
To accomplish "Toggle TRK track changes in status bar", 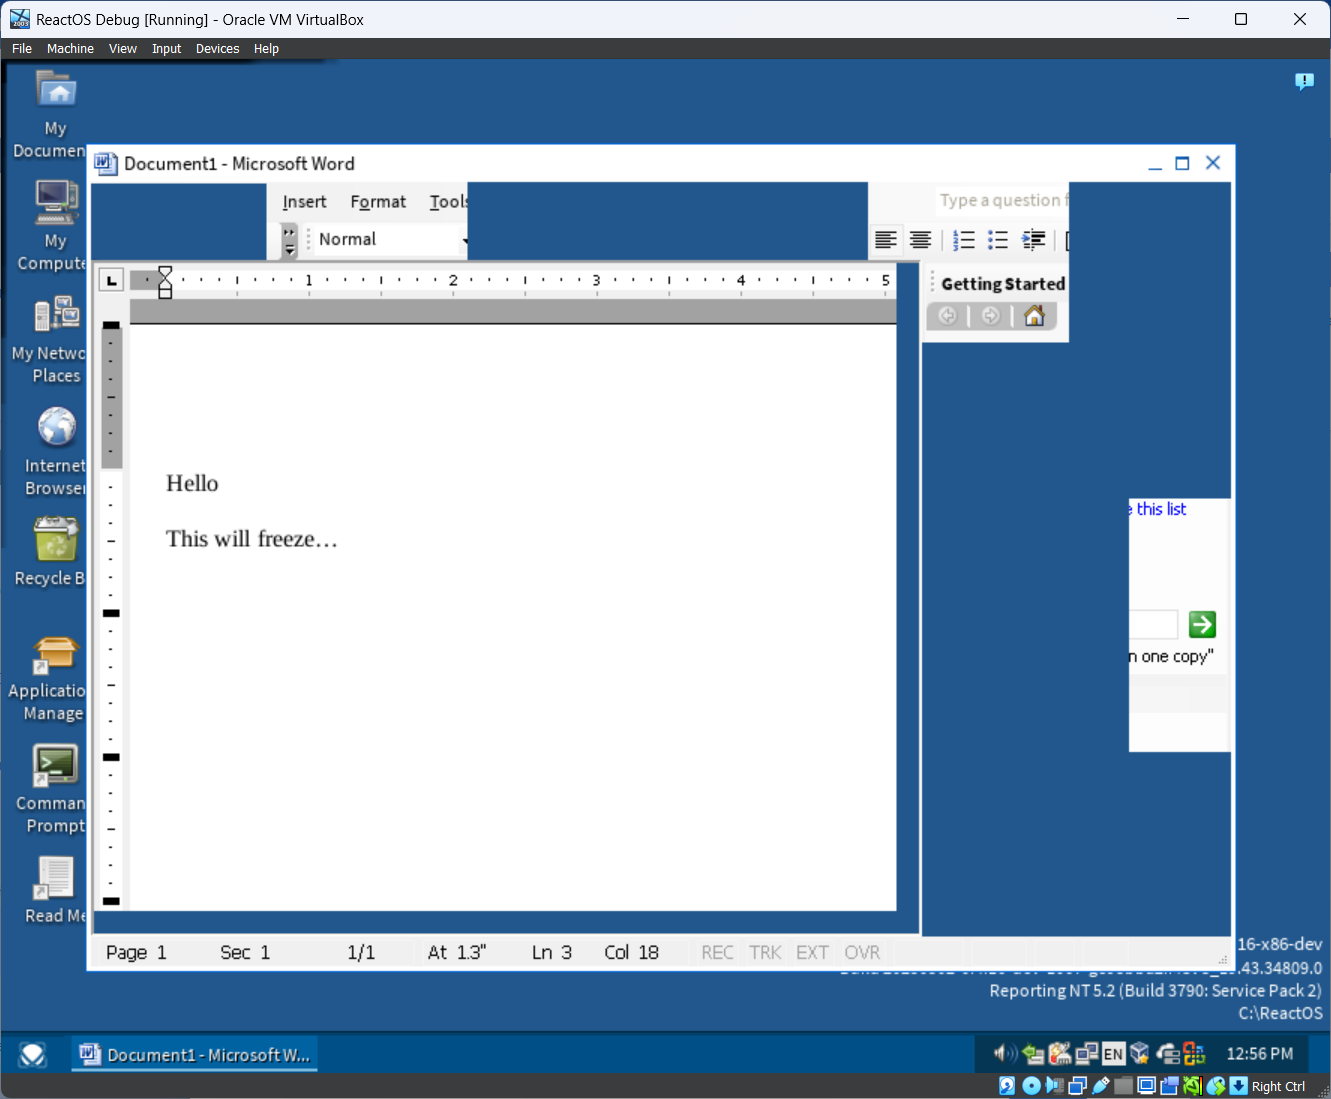I will [x=765, y=953].
